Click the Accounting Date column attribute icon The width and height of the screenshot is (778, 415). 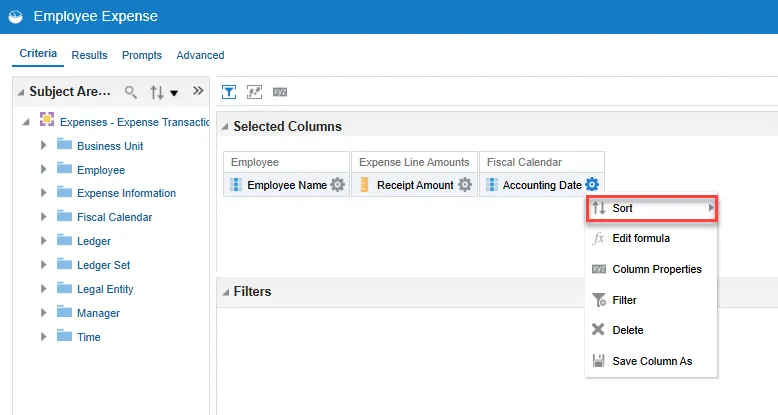492,185
